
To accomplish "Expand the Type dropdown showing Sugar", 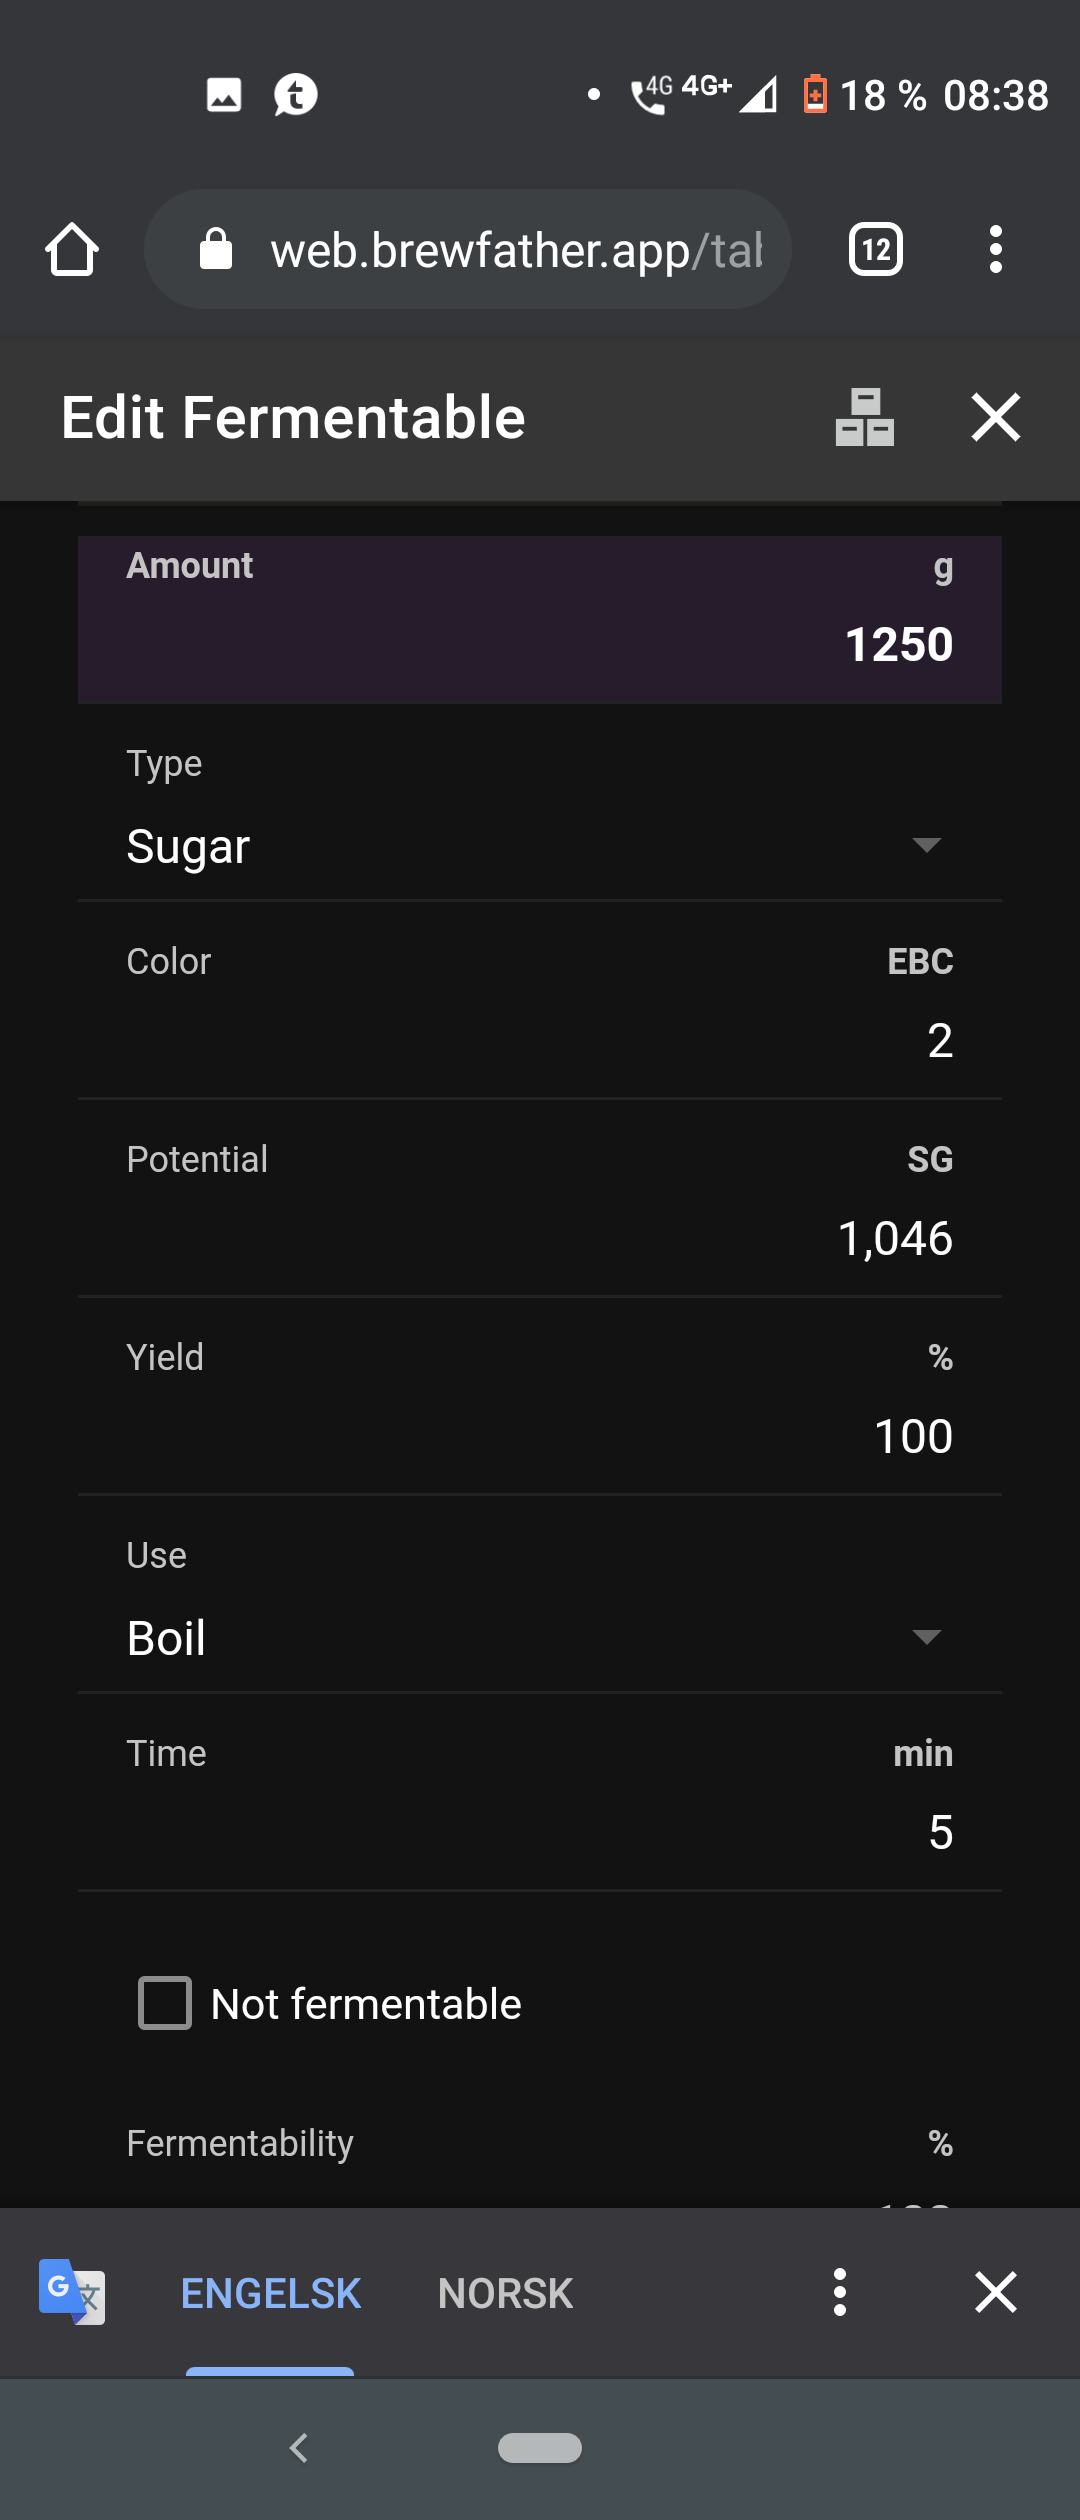I will click(540, 820).
